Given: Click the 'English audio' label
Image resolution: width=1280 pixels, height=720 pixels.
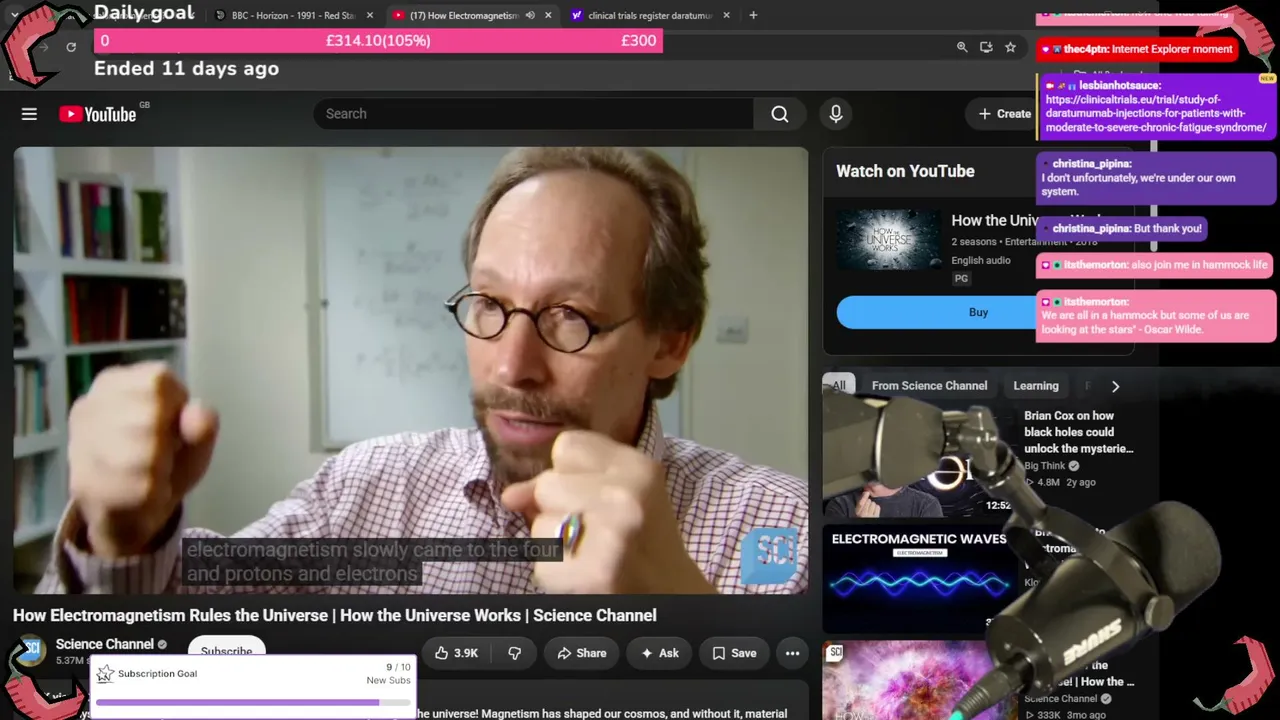Looking at the screenshot, I should point(981,260).
